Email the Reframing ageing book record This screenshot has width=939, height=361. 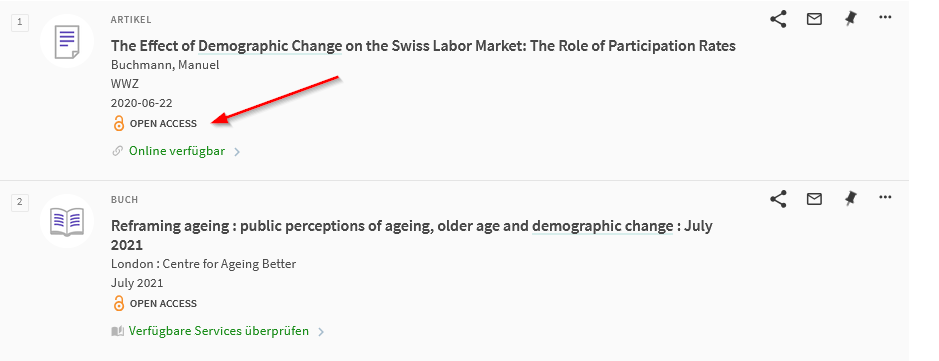pyautogui.click(x=814, y=199)
